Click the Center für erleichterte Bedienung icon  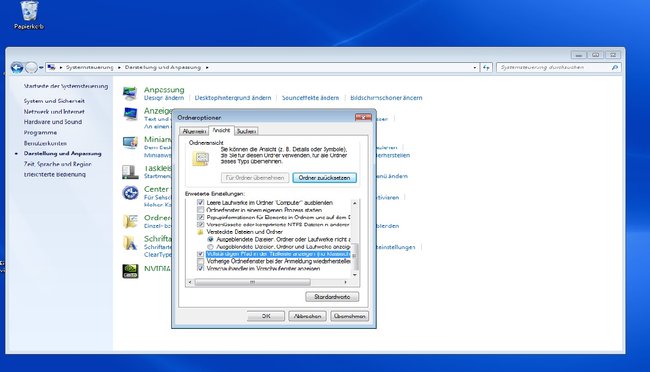[x=130, y=193]
